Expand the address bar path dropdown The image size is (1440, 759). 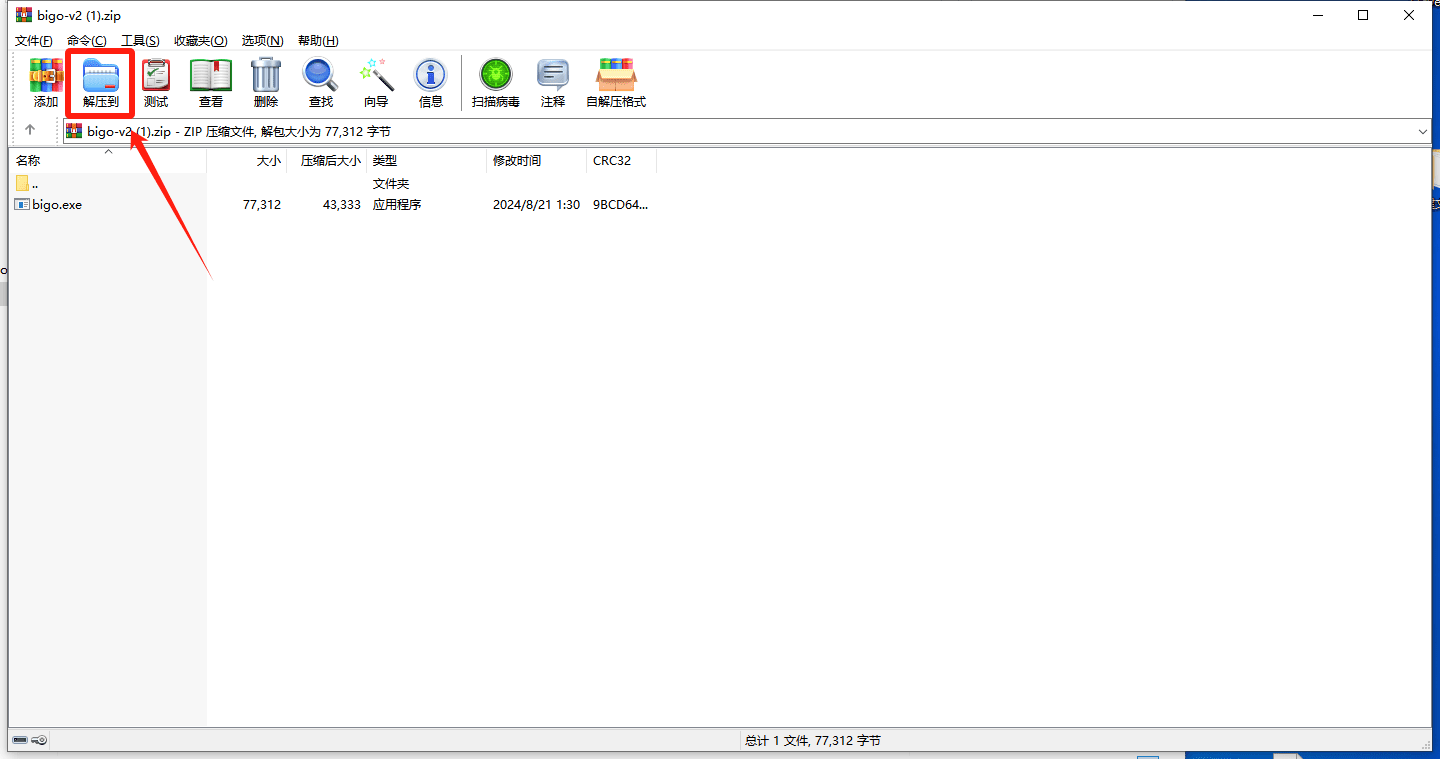tap(1422, 131)
